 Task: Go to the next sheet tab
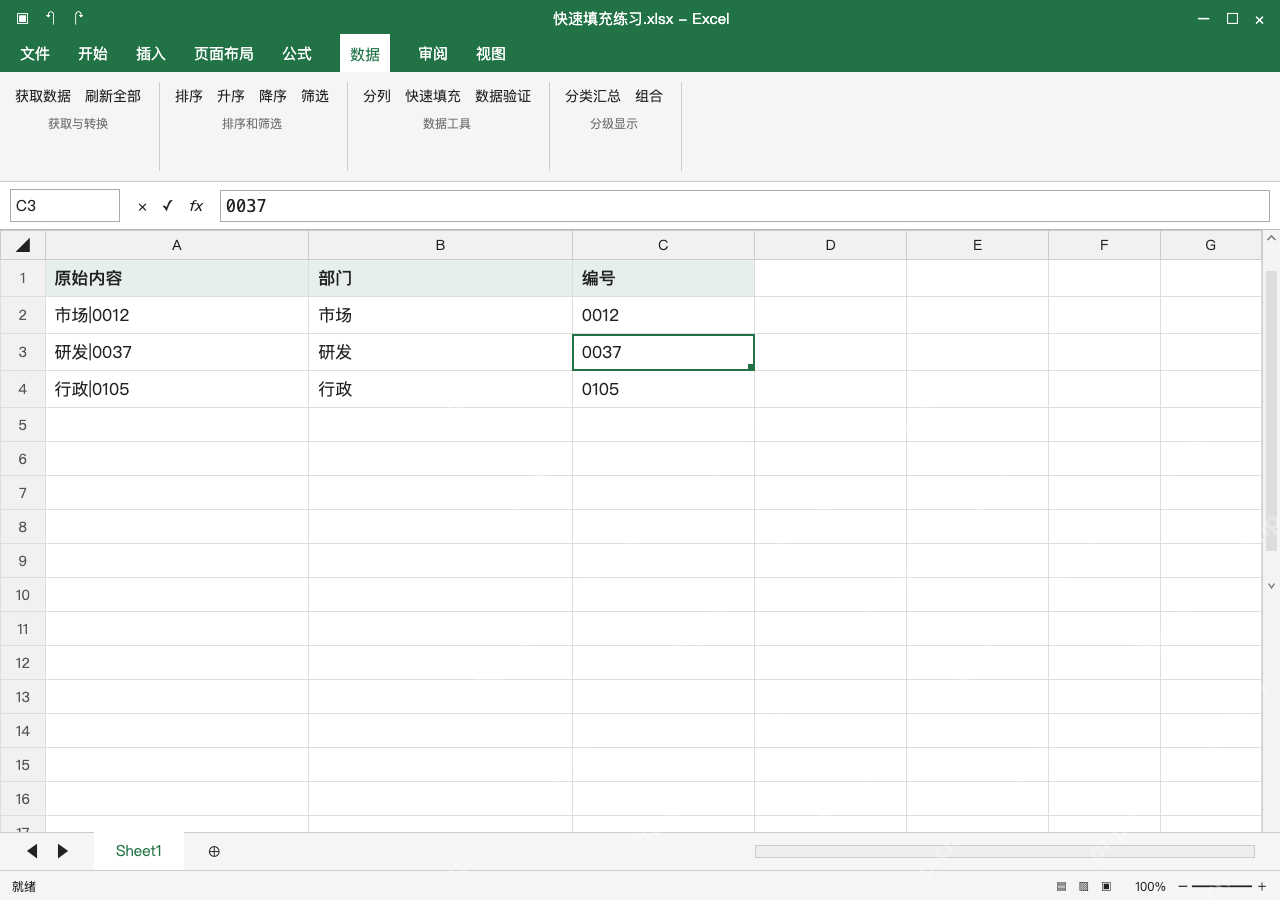[x=63, y=851]
